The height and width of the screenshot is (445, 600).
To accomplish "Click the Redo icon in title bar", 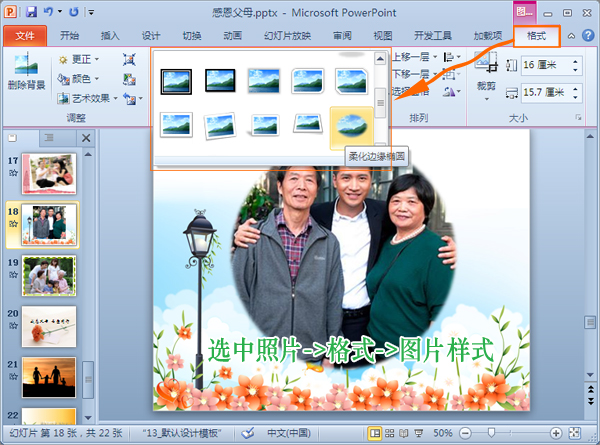I will [x=73, y=12].
